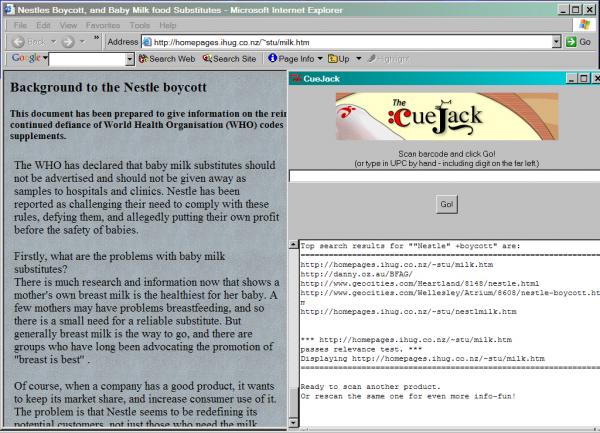Click the Up folder toolbar button

pos(346,60)
